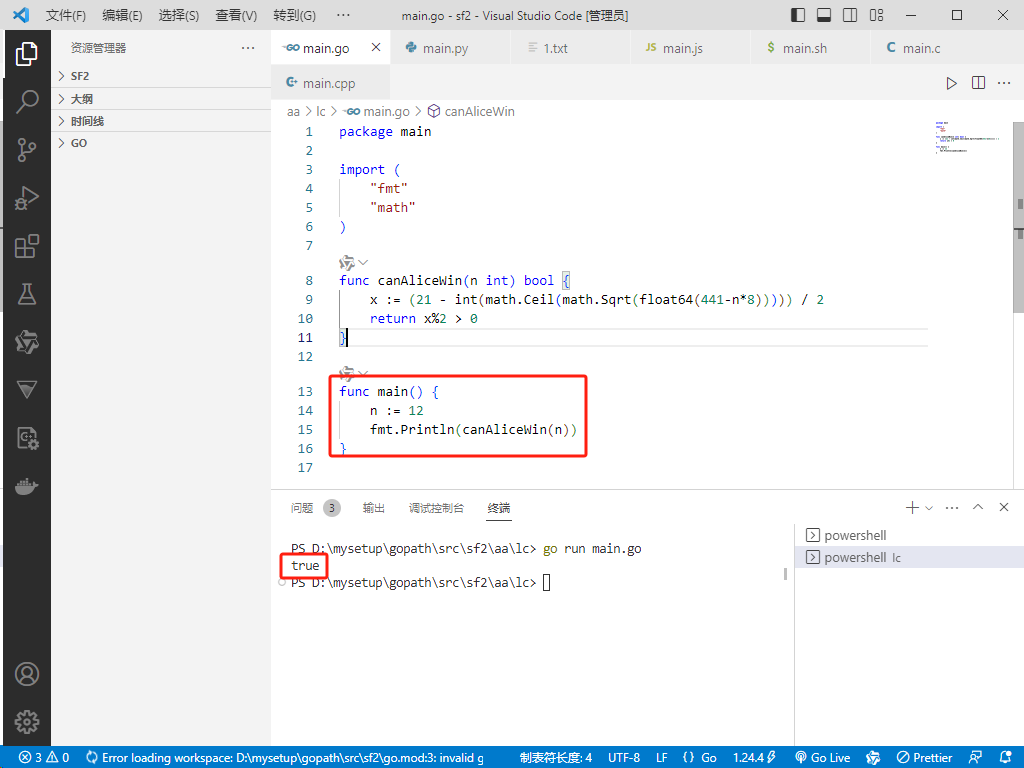Click Prettier status bar item
The height and width of the screenshot is (768, 1024).
[x=924, y=758]
